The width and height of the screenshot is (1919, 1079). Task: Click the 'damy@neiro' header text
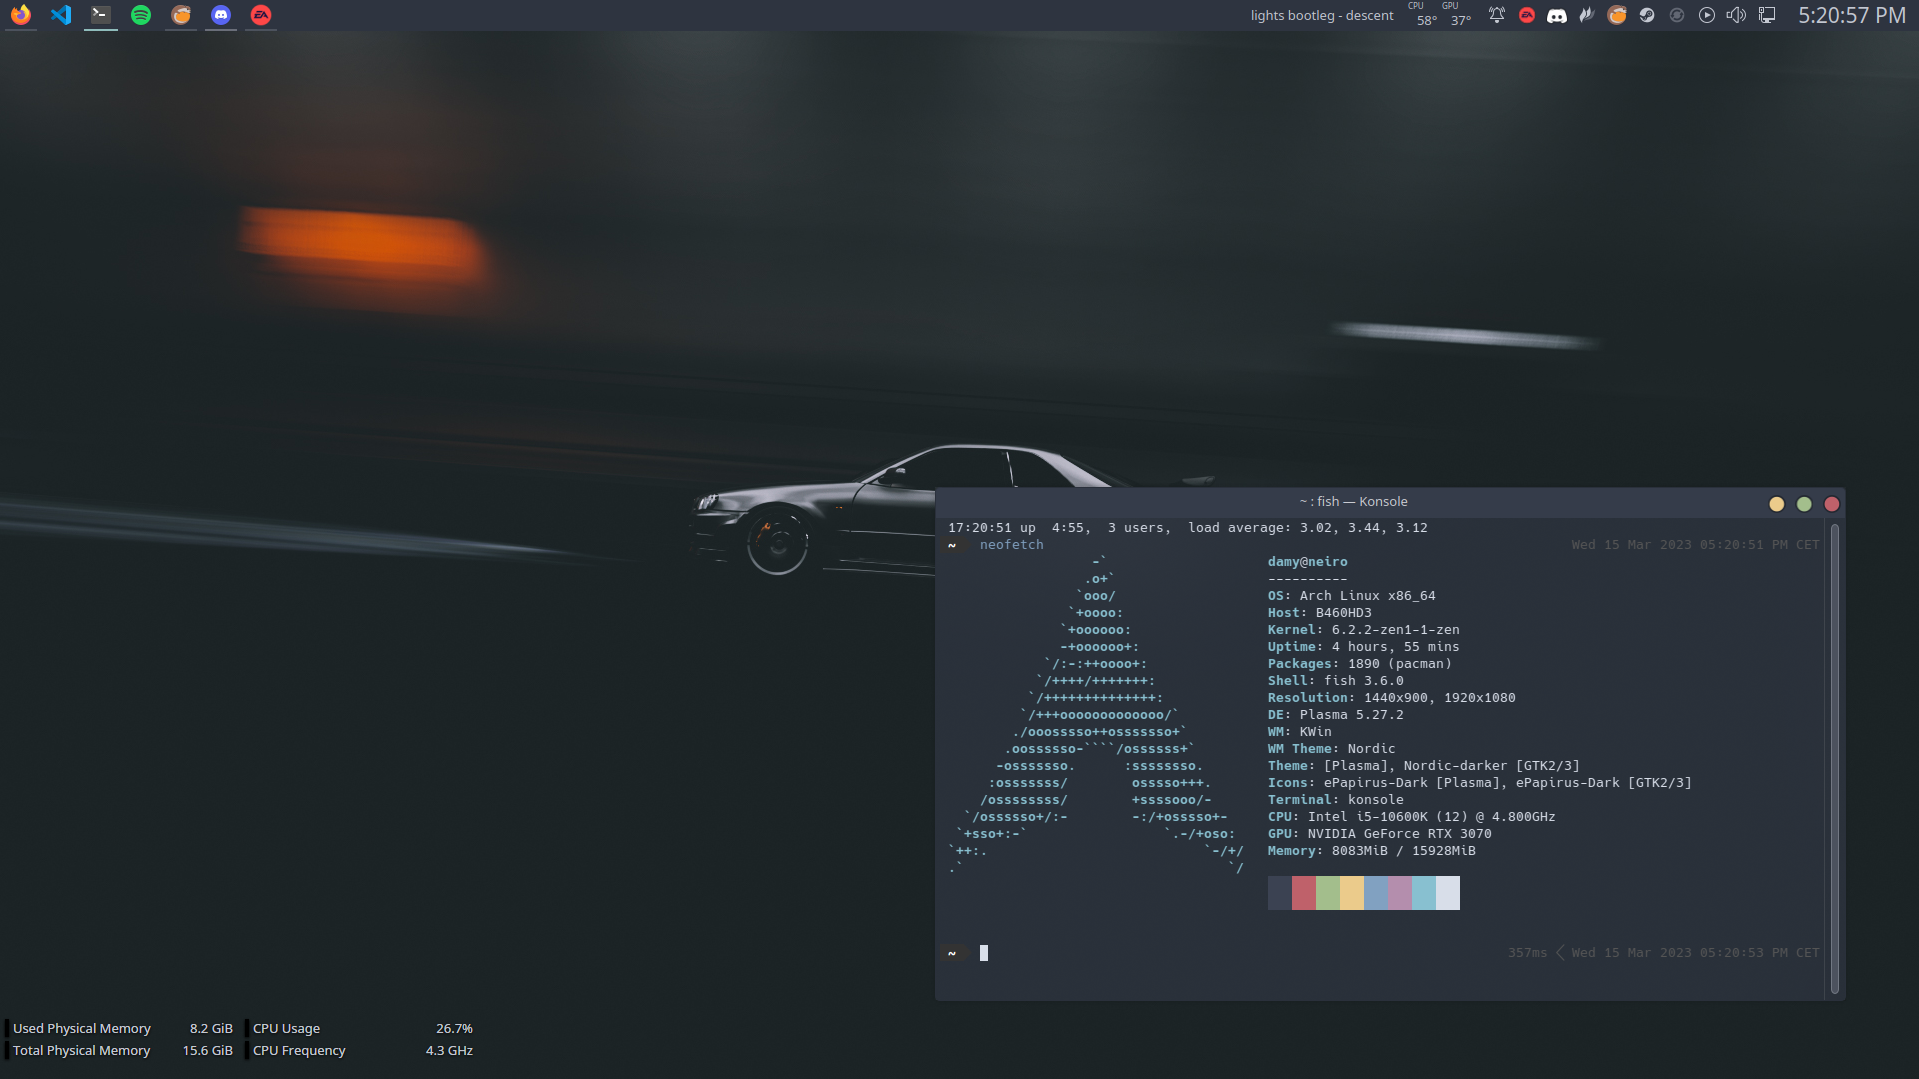click(1307, 562)
